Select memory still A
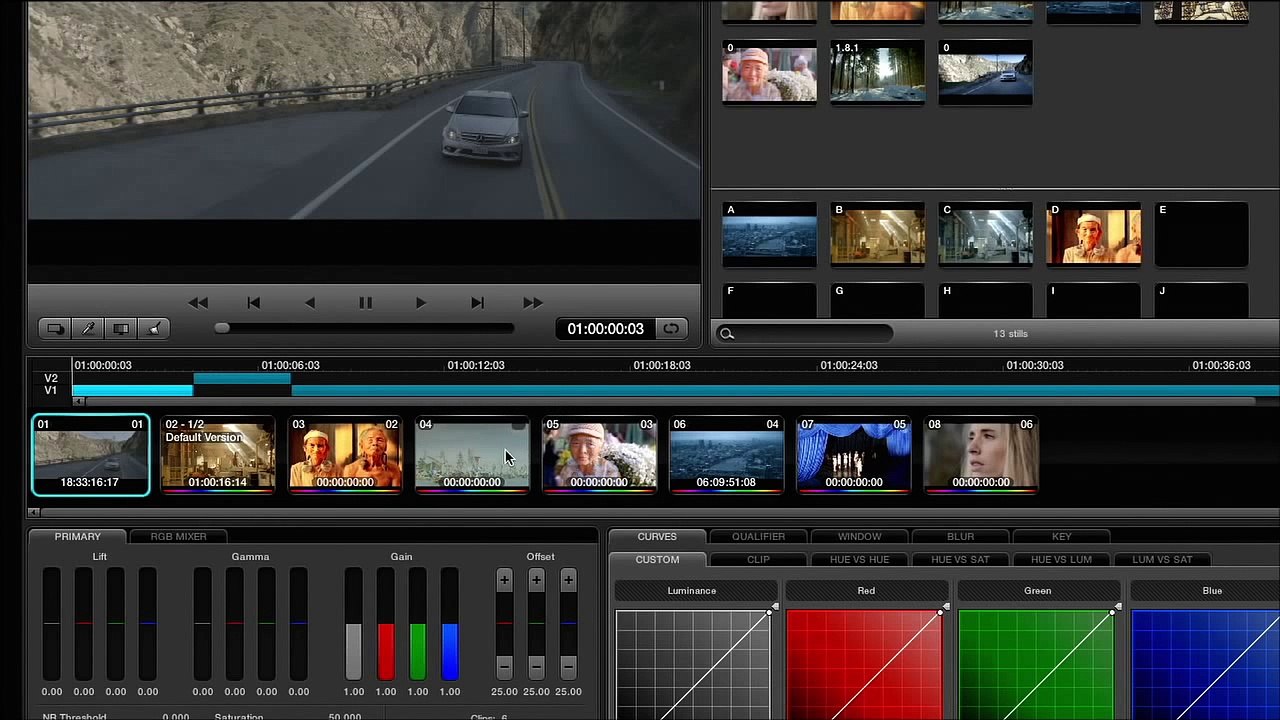 click(769, 235)
